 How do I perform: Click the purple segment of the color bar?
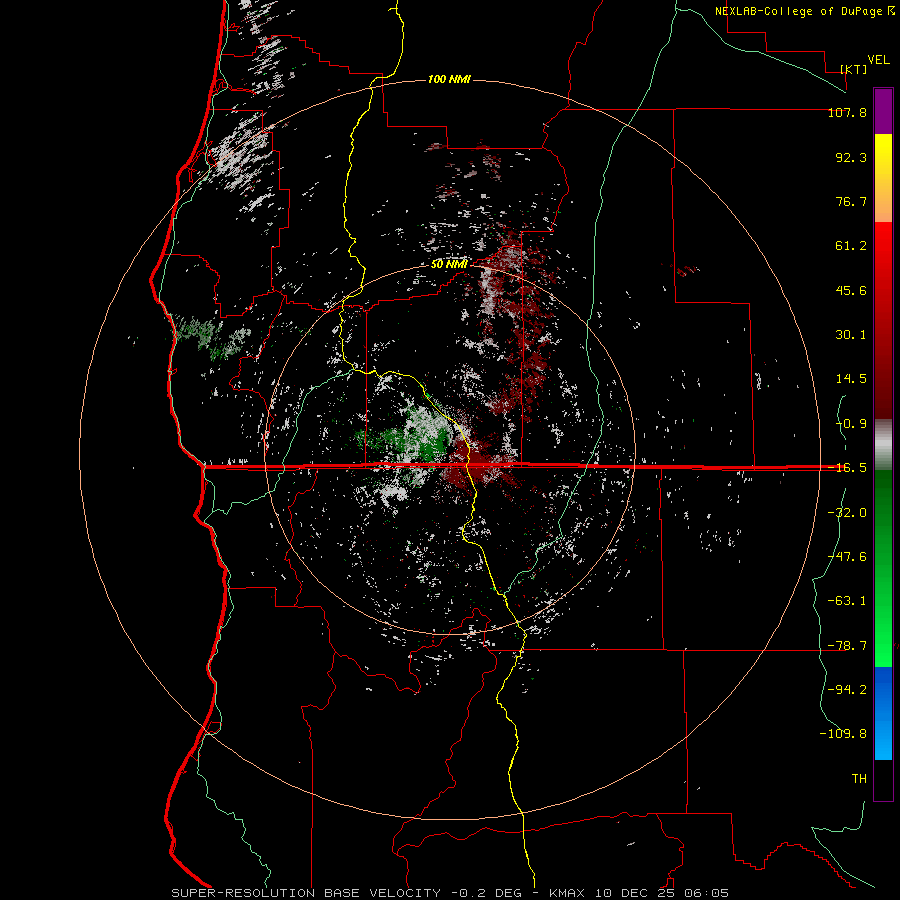[883, 111]
